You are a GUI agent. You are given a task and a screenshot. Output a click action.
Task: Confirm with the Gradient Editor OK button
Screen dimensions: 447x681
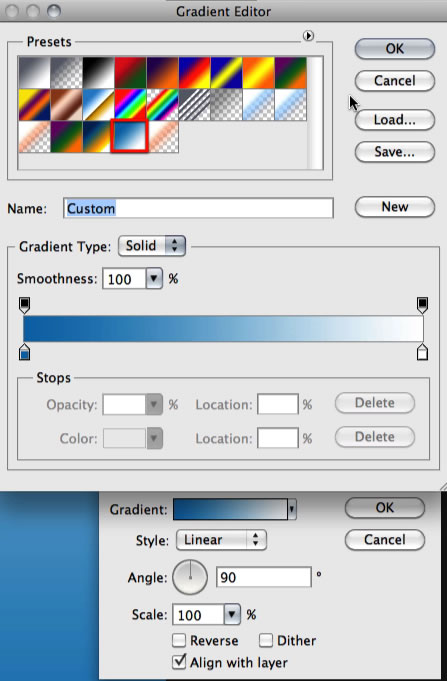click(394, 48)
